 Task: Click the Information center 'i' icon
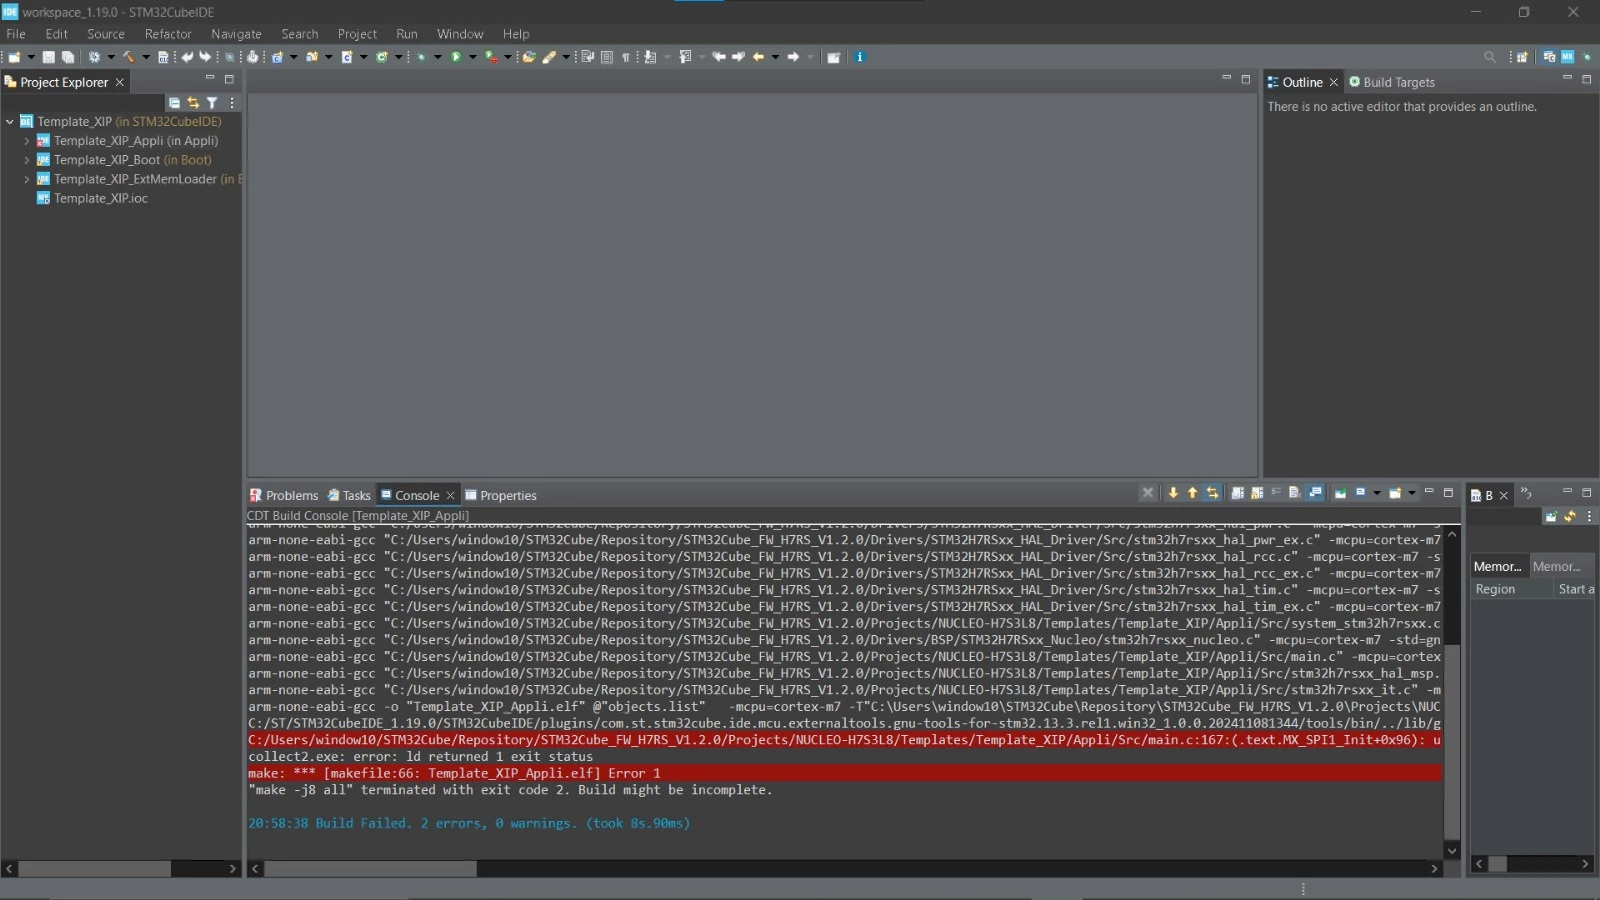pyautogui.click(x=859, y=57)
